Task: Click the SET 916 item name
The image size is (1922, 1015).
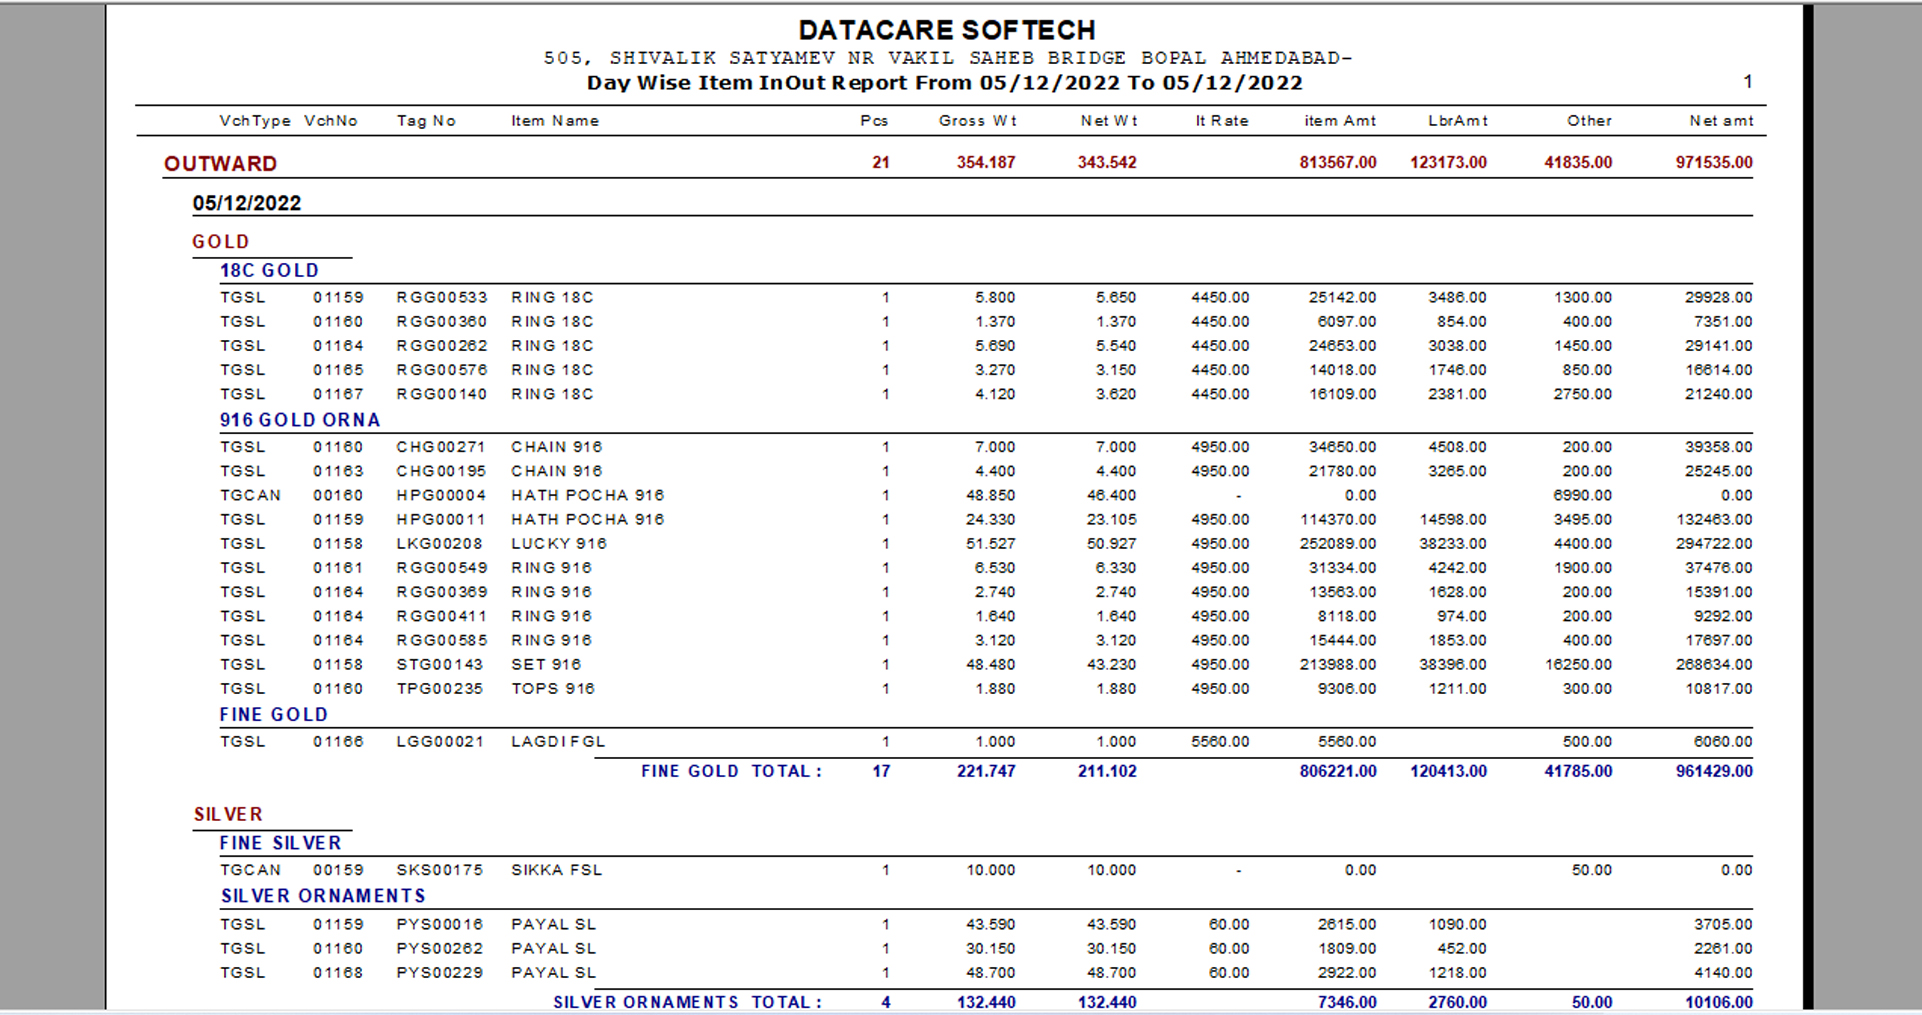Action: 546,664
